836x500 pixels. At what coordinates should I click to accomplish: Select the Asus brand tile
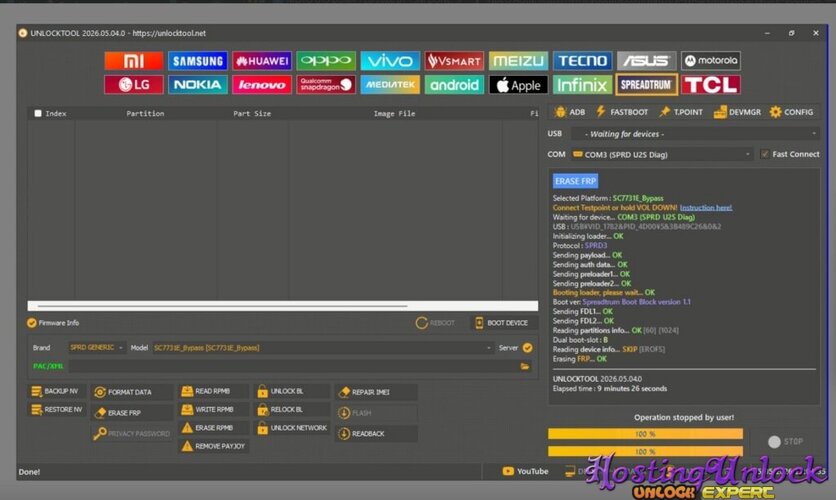point(646,61)
